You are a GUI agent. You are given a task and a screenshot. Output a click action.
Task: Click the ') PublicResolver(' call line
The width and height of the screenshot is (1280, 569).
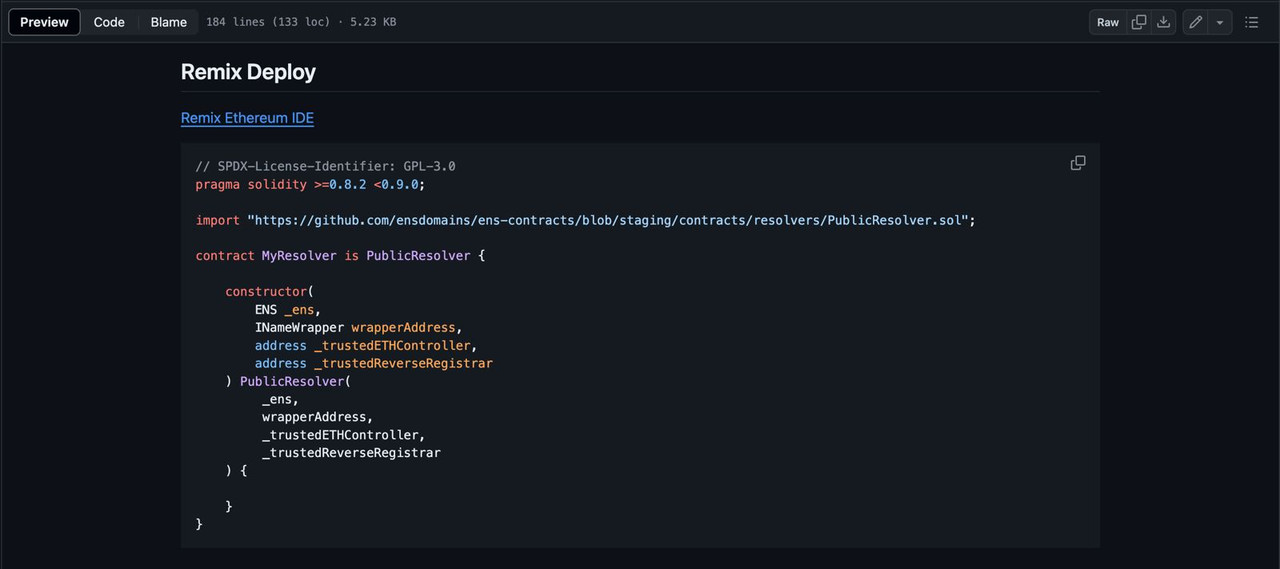(x=288, y=382)
